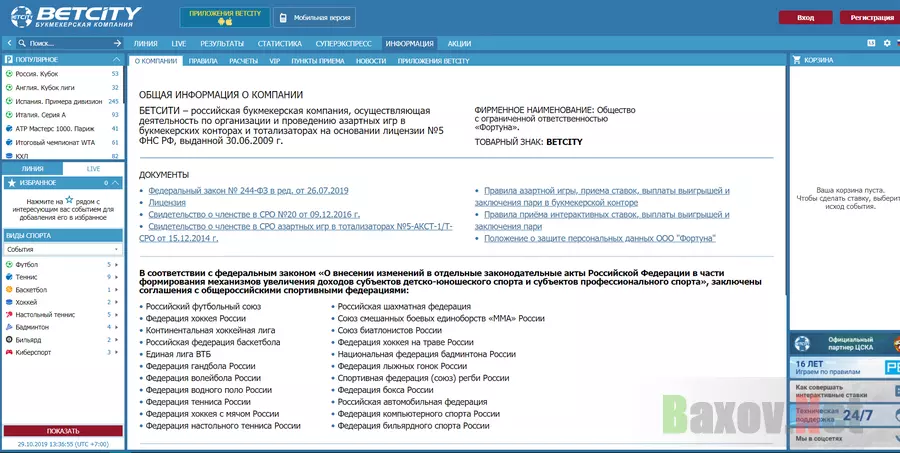Expand the Бадминтон sport row arrow

117,327
